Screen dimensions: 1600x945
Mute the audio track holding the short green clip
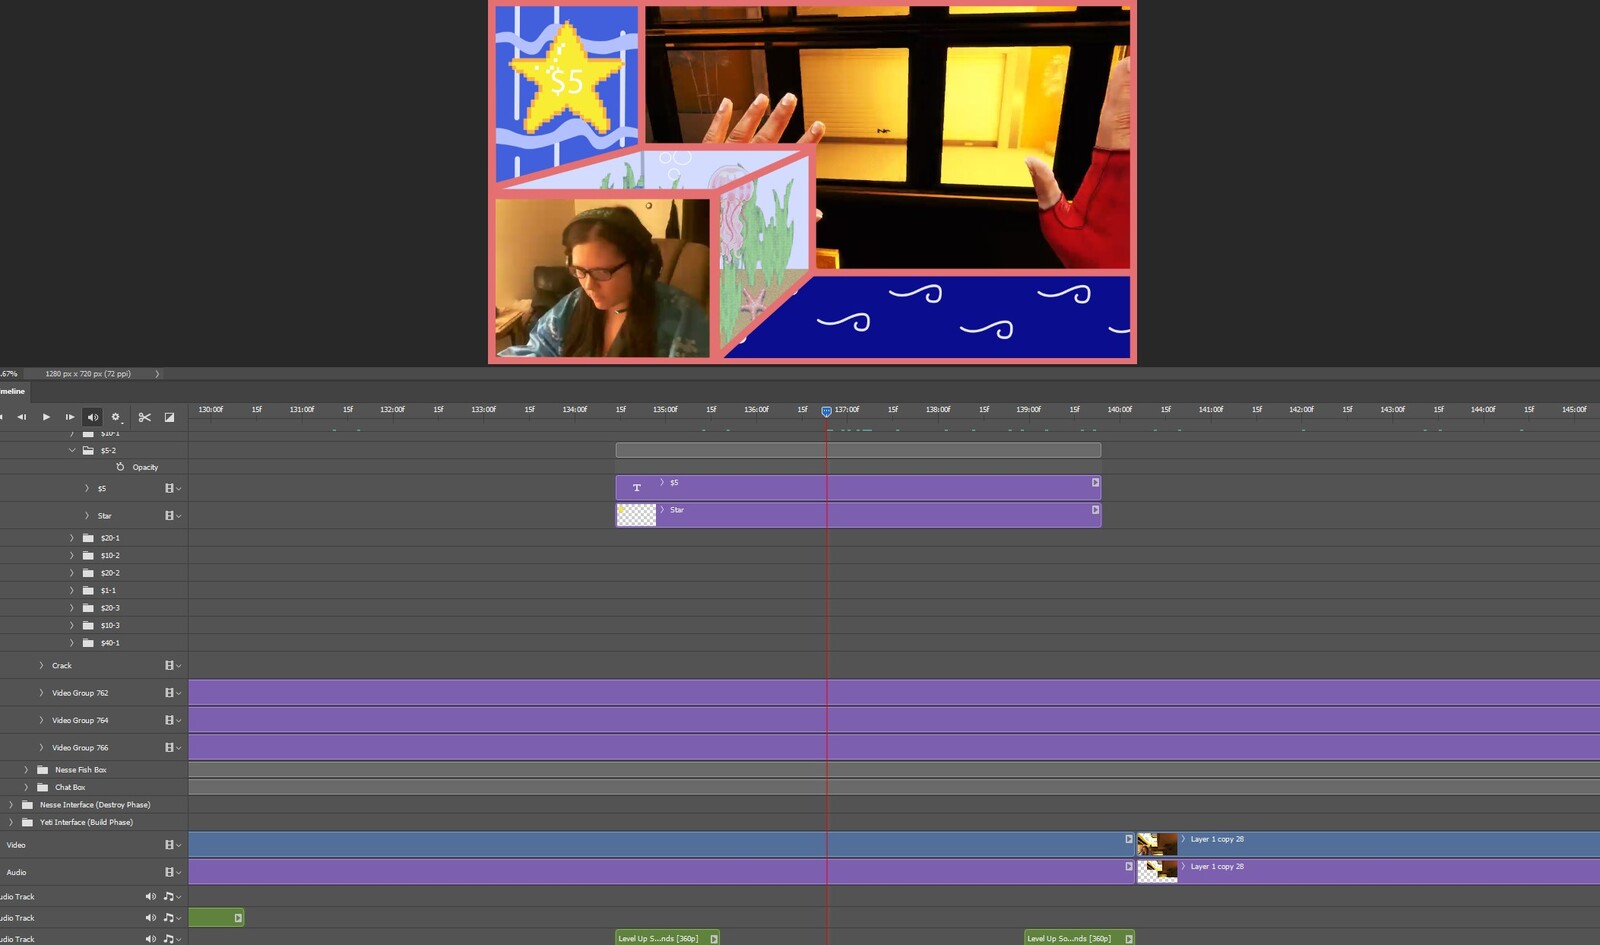[150, 917]
